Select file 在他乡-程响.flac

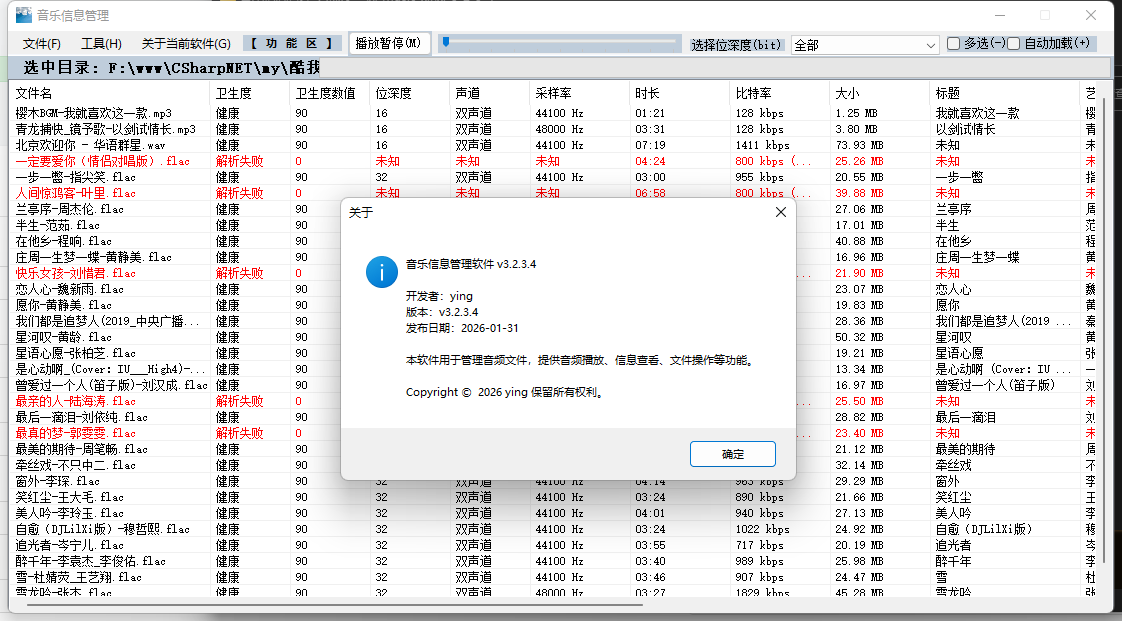[64, 241]
